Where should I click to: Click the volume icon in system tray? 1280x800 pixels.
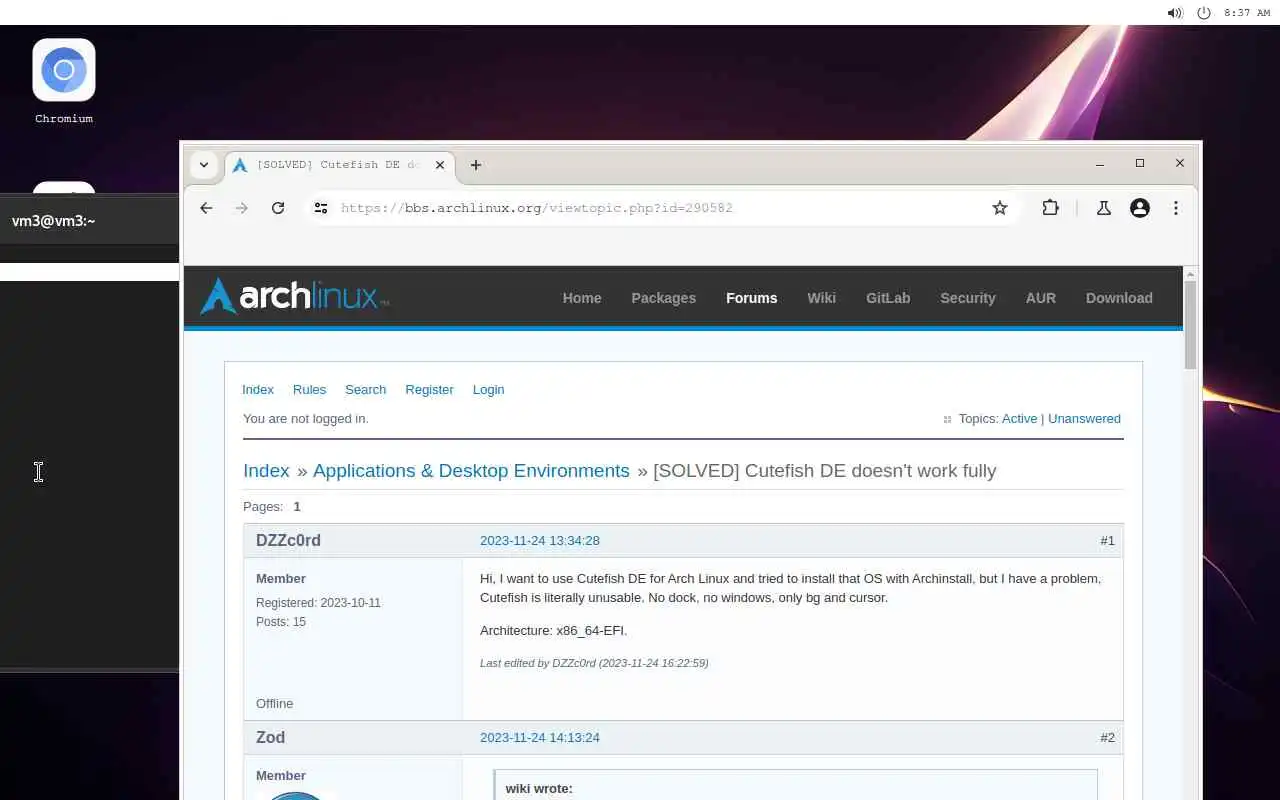(x=1175, y=13)
